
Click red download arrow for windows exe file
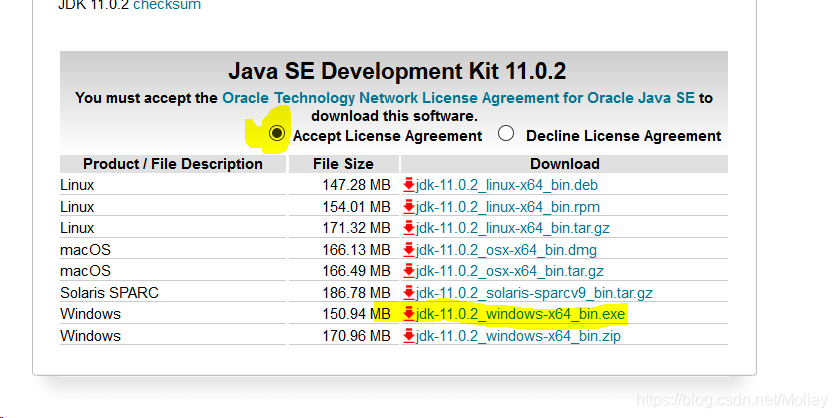pyautogui.click(x=409, y=314)
